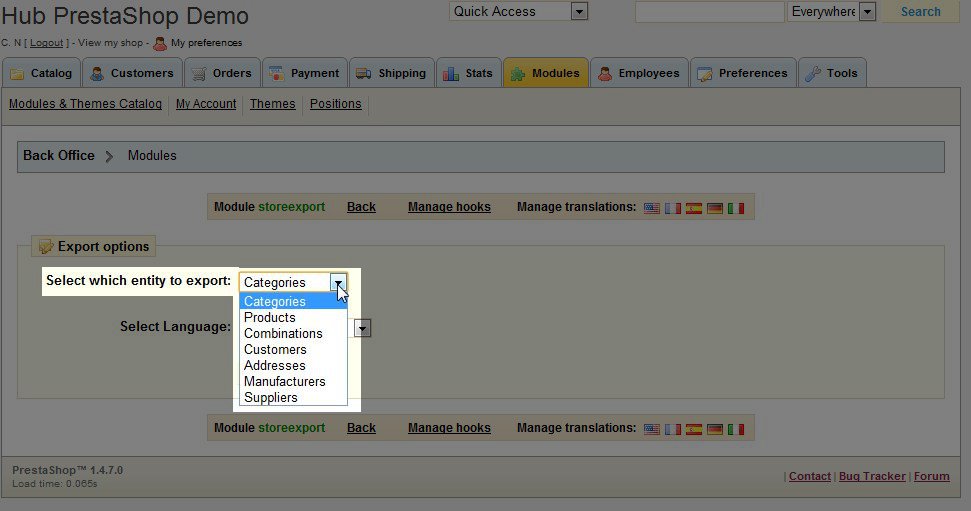Click the Spanish flag in top translations row
971x511 pixels.
coord(694,208)
